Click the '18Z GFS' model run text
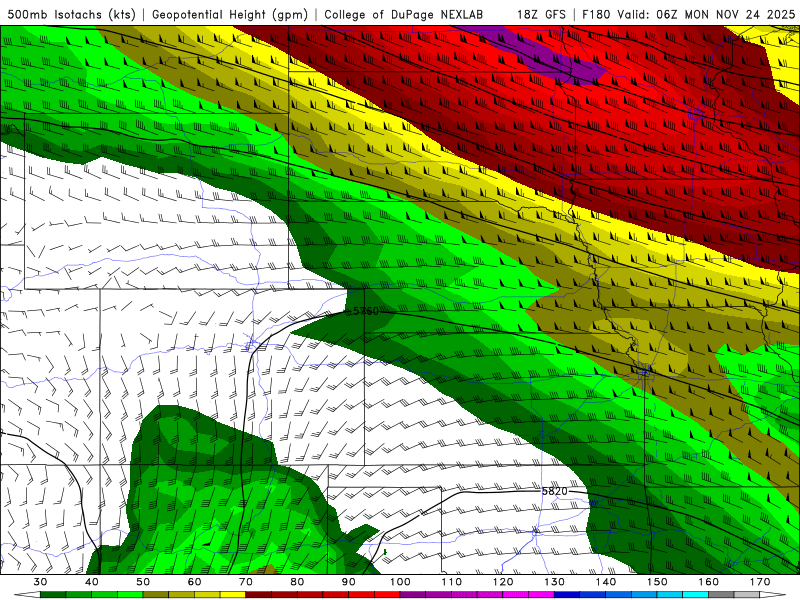Viewport: 800px width, 600px height. (541, 14)
